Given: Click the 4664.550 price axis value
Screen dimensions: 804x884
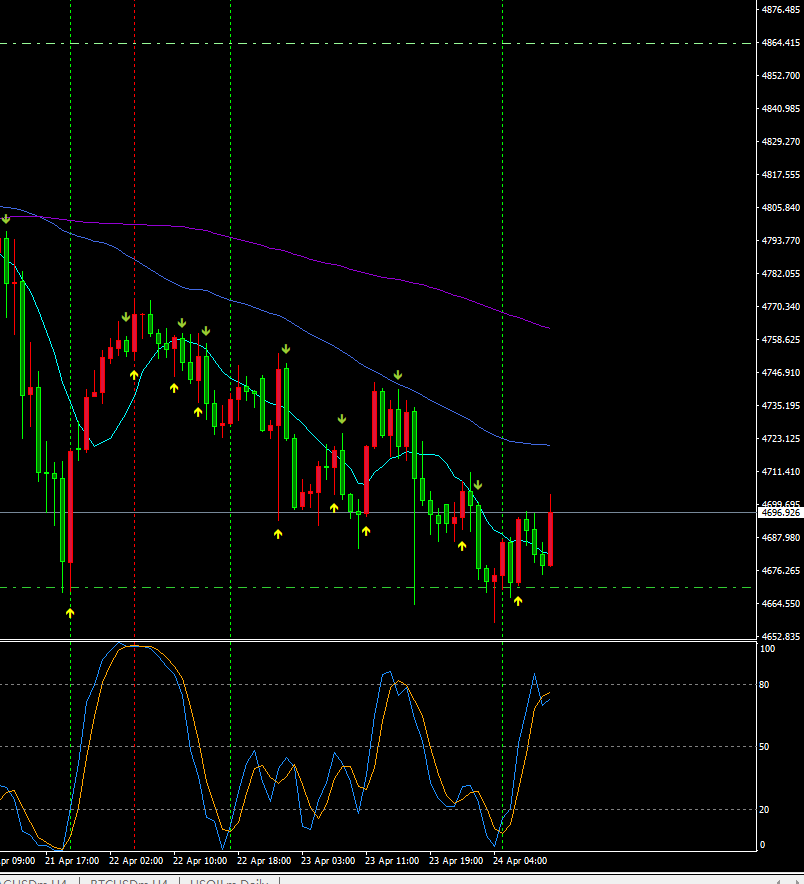Looking at the screenshot, I should click(x=780, y=603).
